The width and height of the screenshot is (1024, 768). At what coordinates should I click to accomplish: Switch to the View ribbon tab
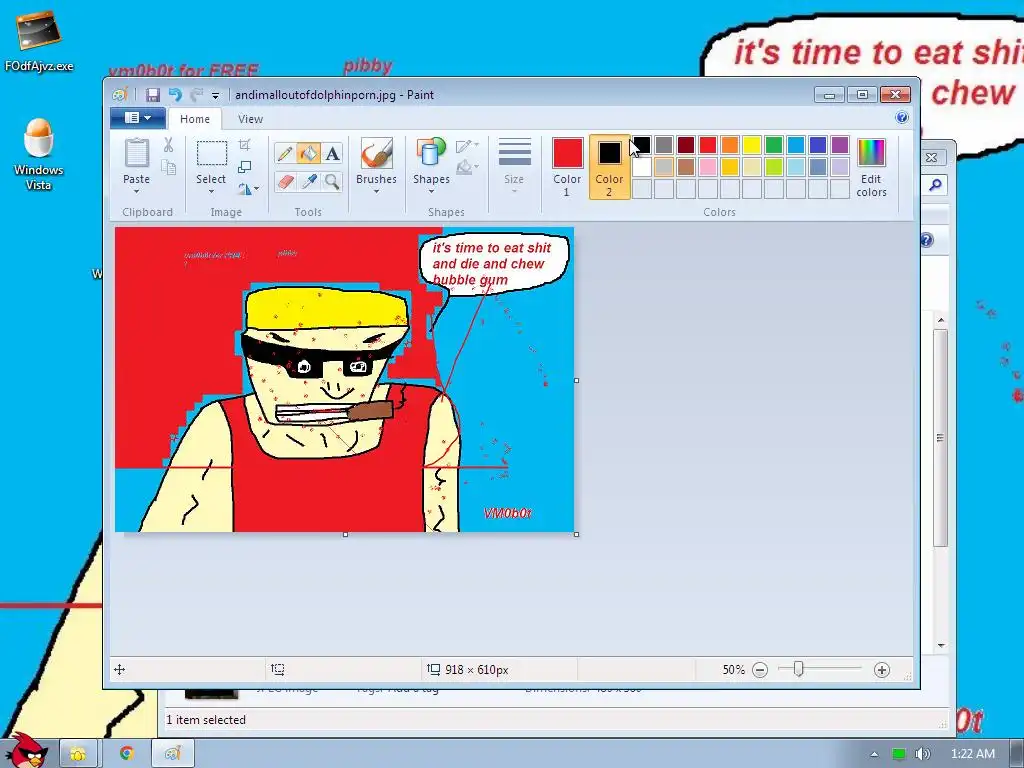click(x=250, y=119)
